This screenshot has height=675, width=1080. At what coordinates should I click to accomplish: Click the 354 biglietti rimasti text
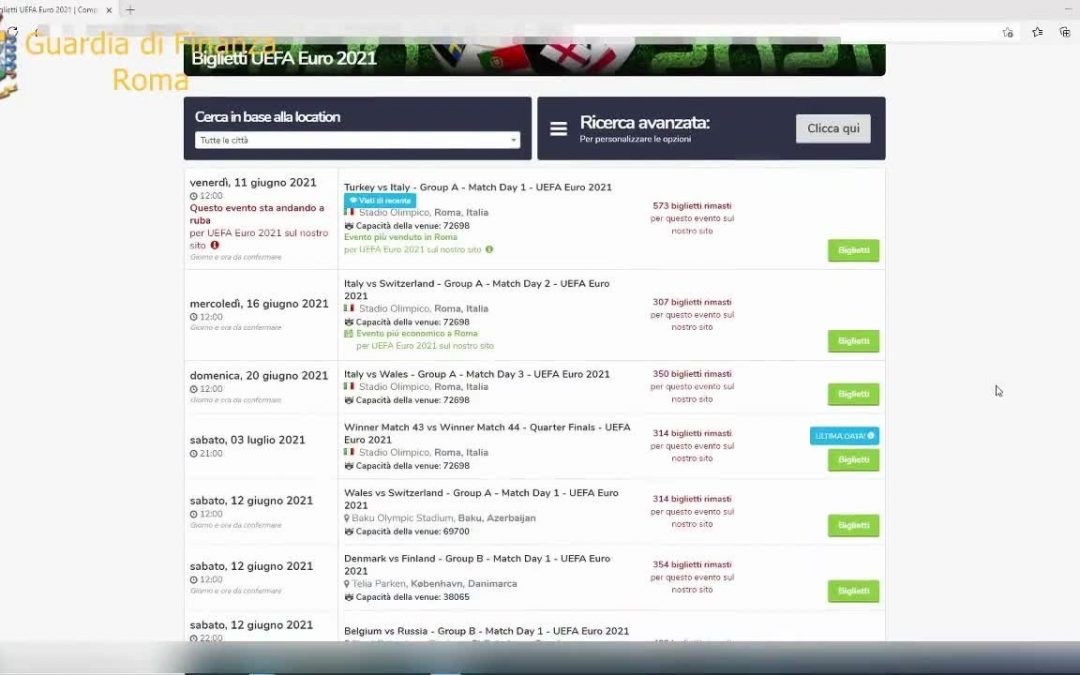692,565
